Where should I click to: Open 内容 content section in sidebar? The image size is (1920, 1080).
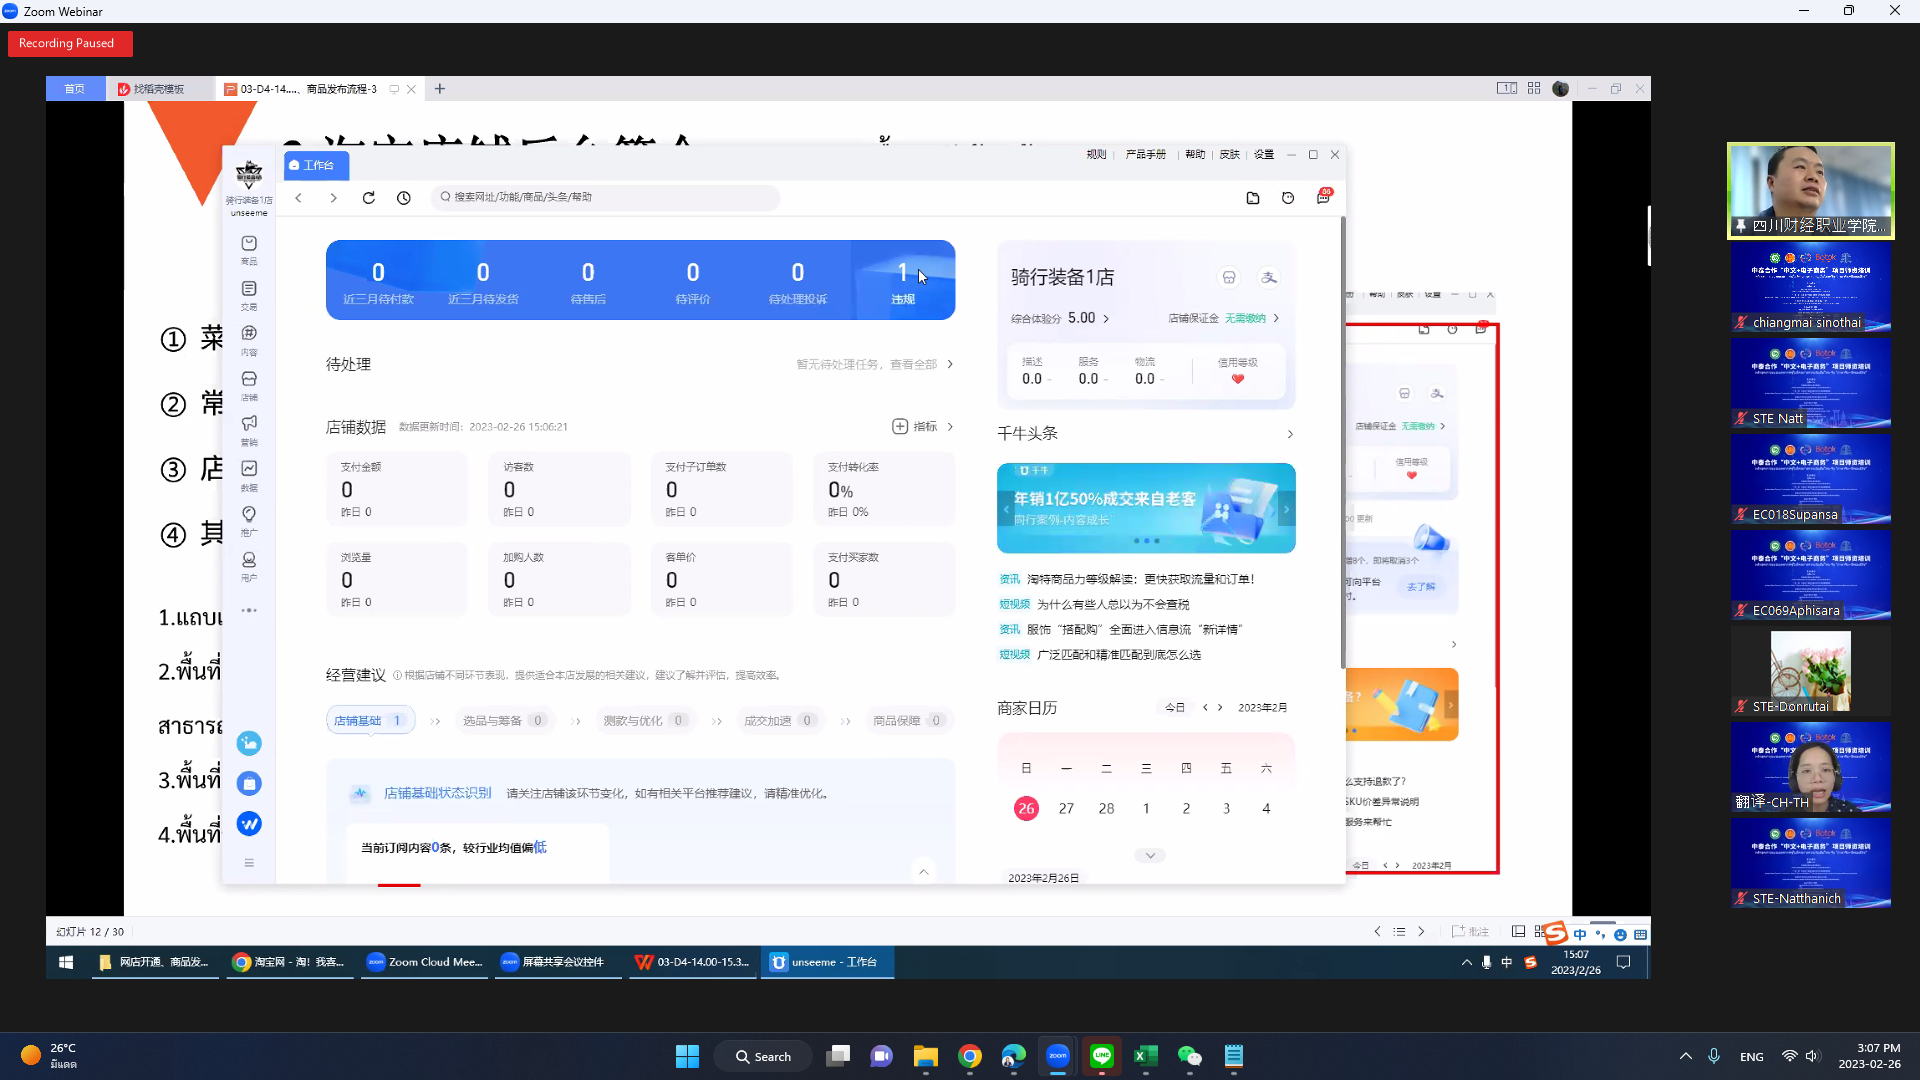[x=249, y=341]
